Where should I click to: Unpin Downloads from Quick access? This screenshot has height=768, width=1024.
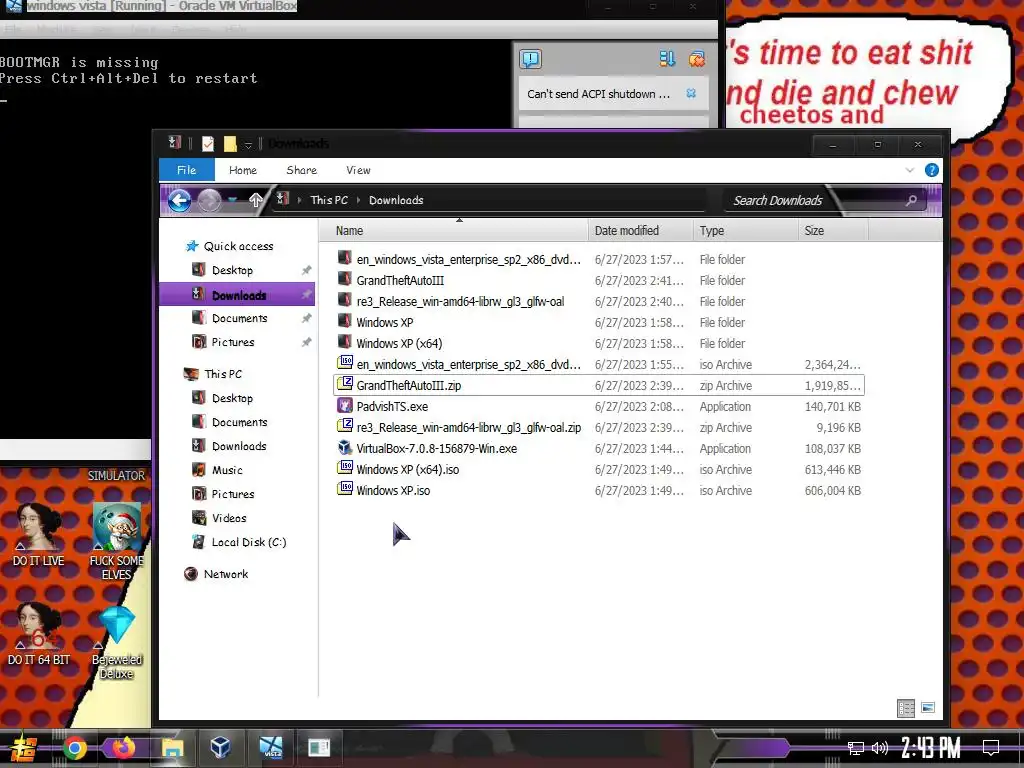tap(306, 295)
